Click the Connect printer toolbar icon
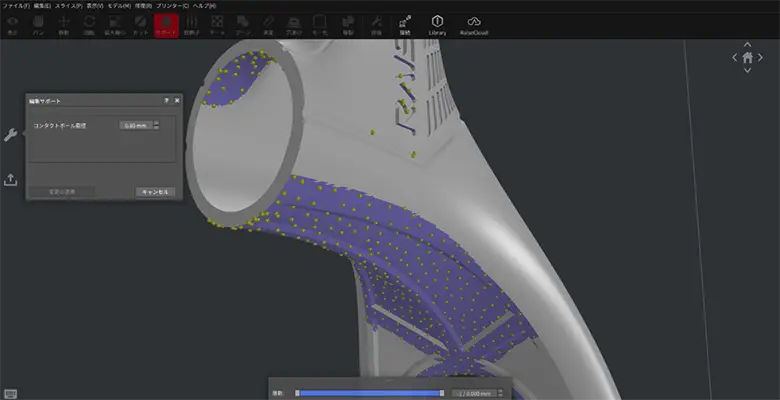Viewport: 780px width, 400px height. tap(403, 23)
